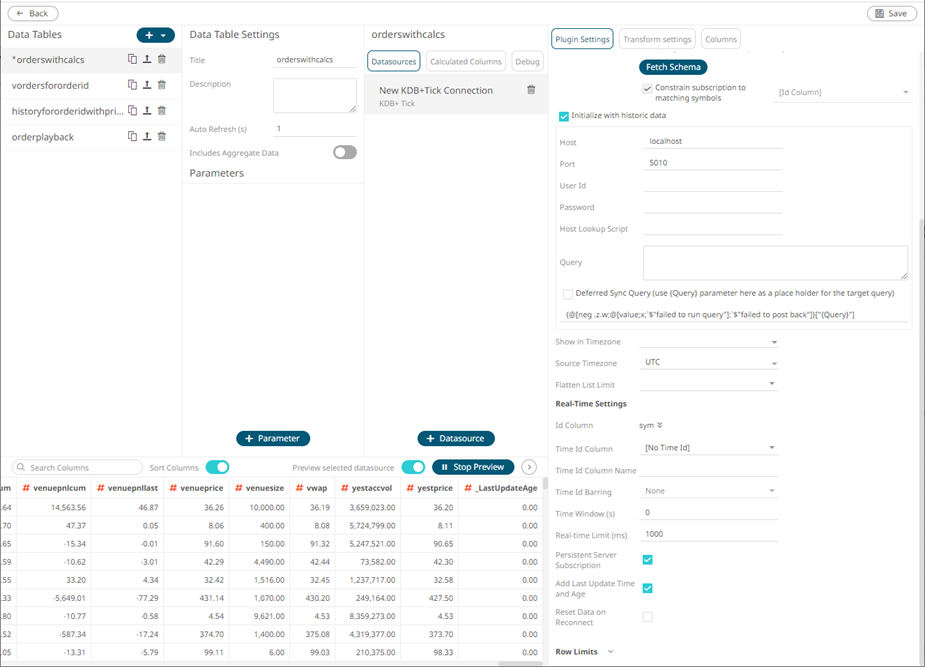Toggle Includes Aggregate Data switch
Image resolution: width=925 pixels, height=667 pixels.
(x=345, y=152)
